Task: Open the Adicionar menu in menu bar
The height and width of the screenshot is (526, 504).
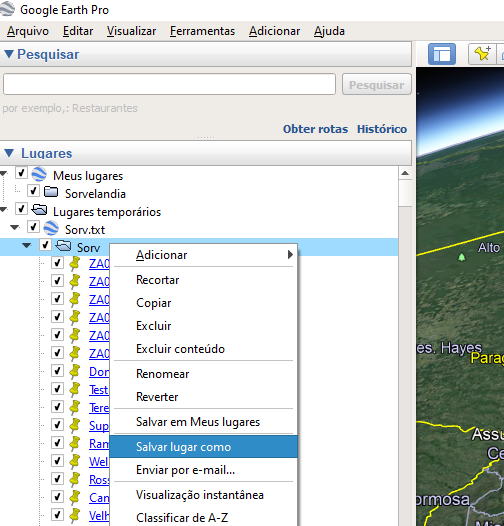Action: click(274, 31)
